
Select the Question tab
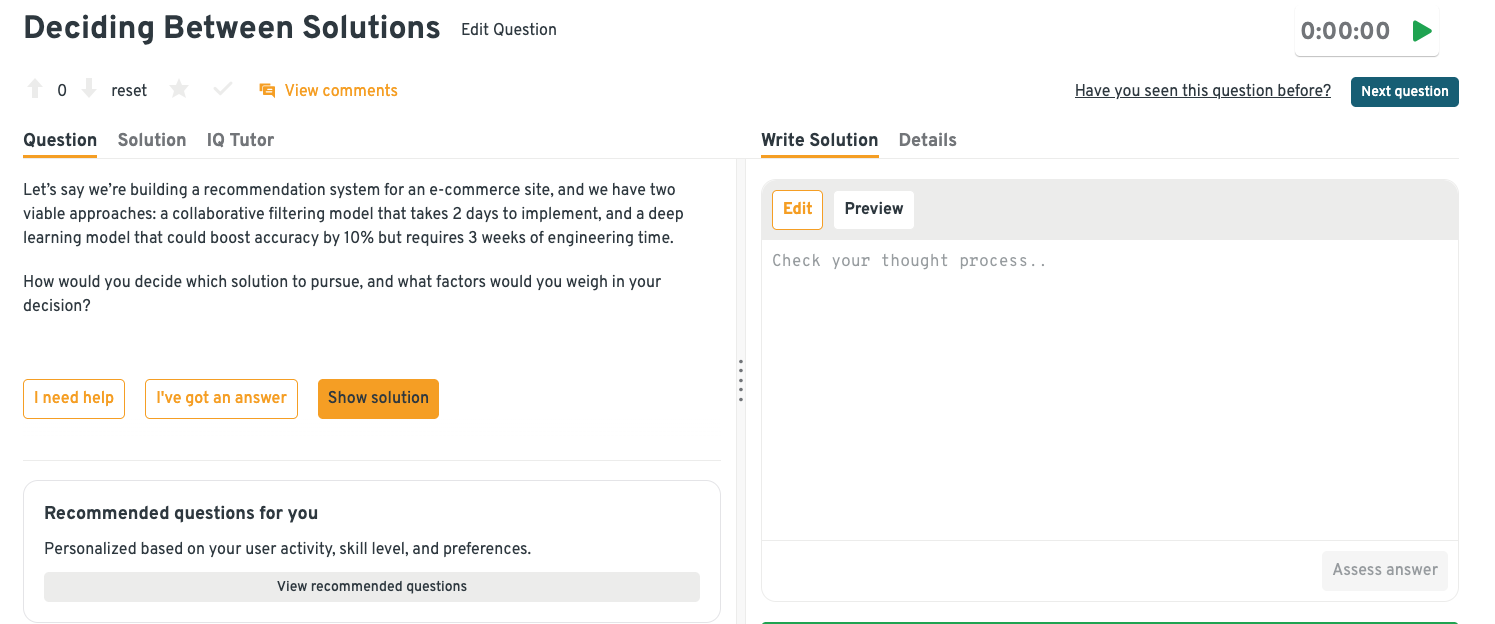(x=60, y=140)
